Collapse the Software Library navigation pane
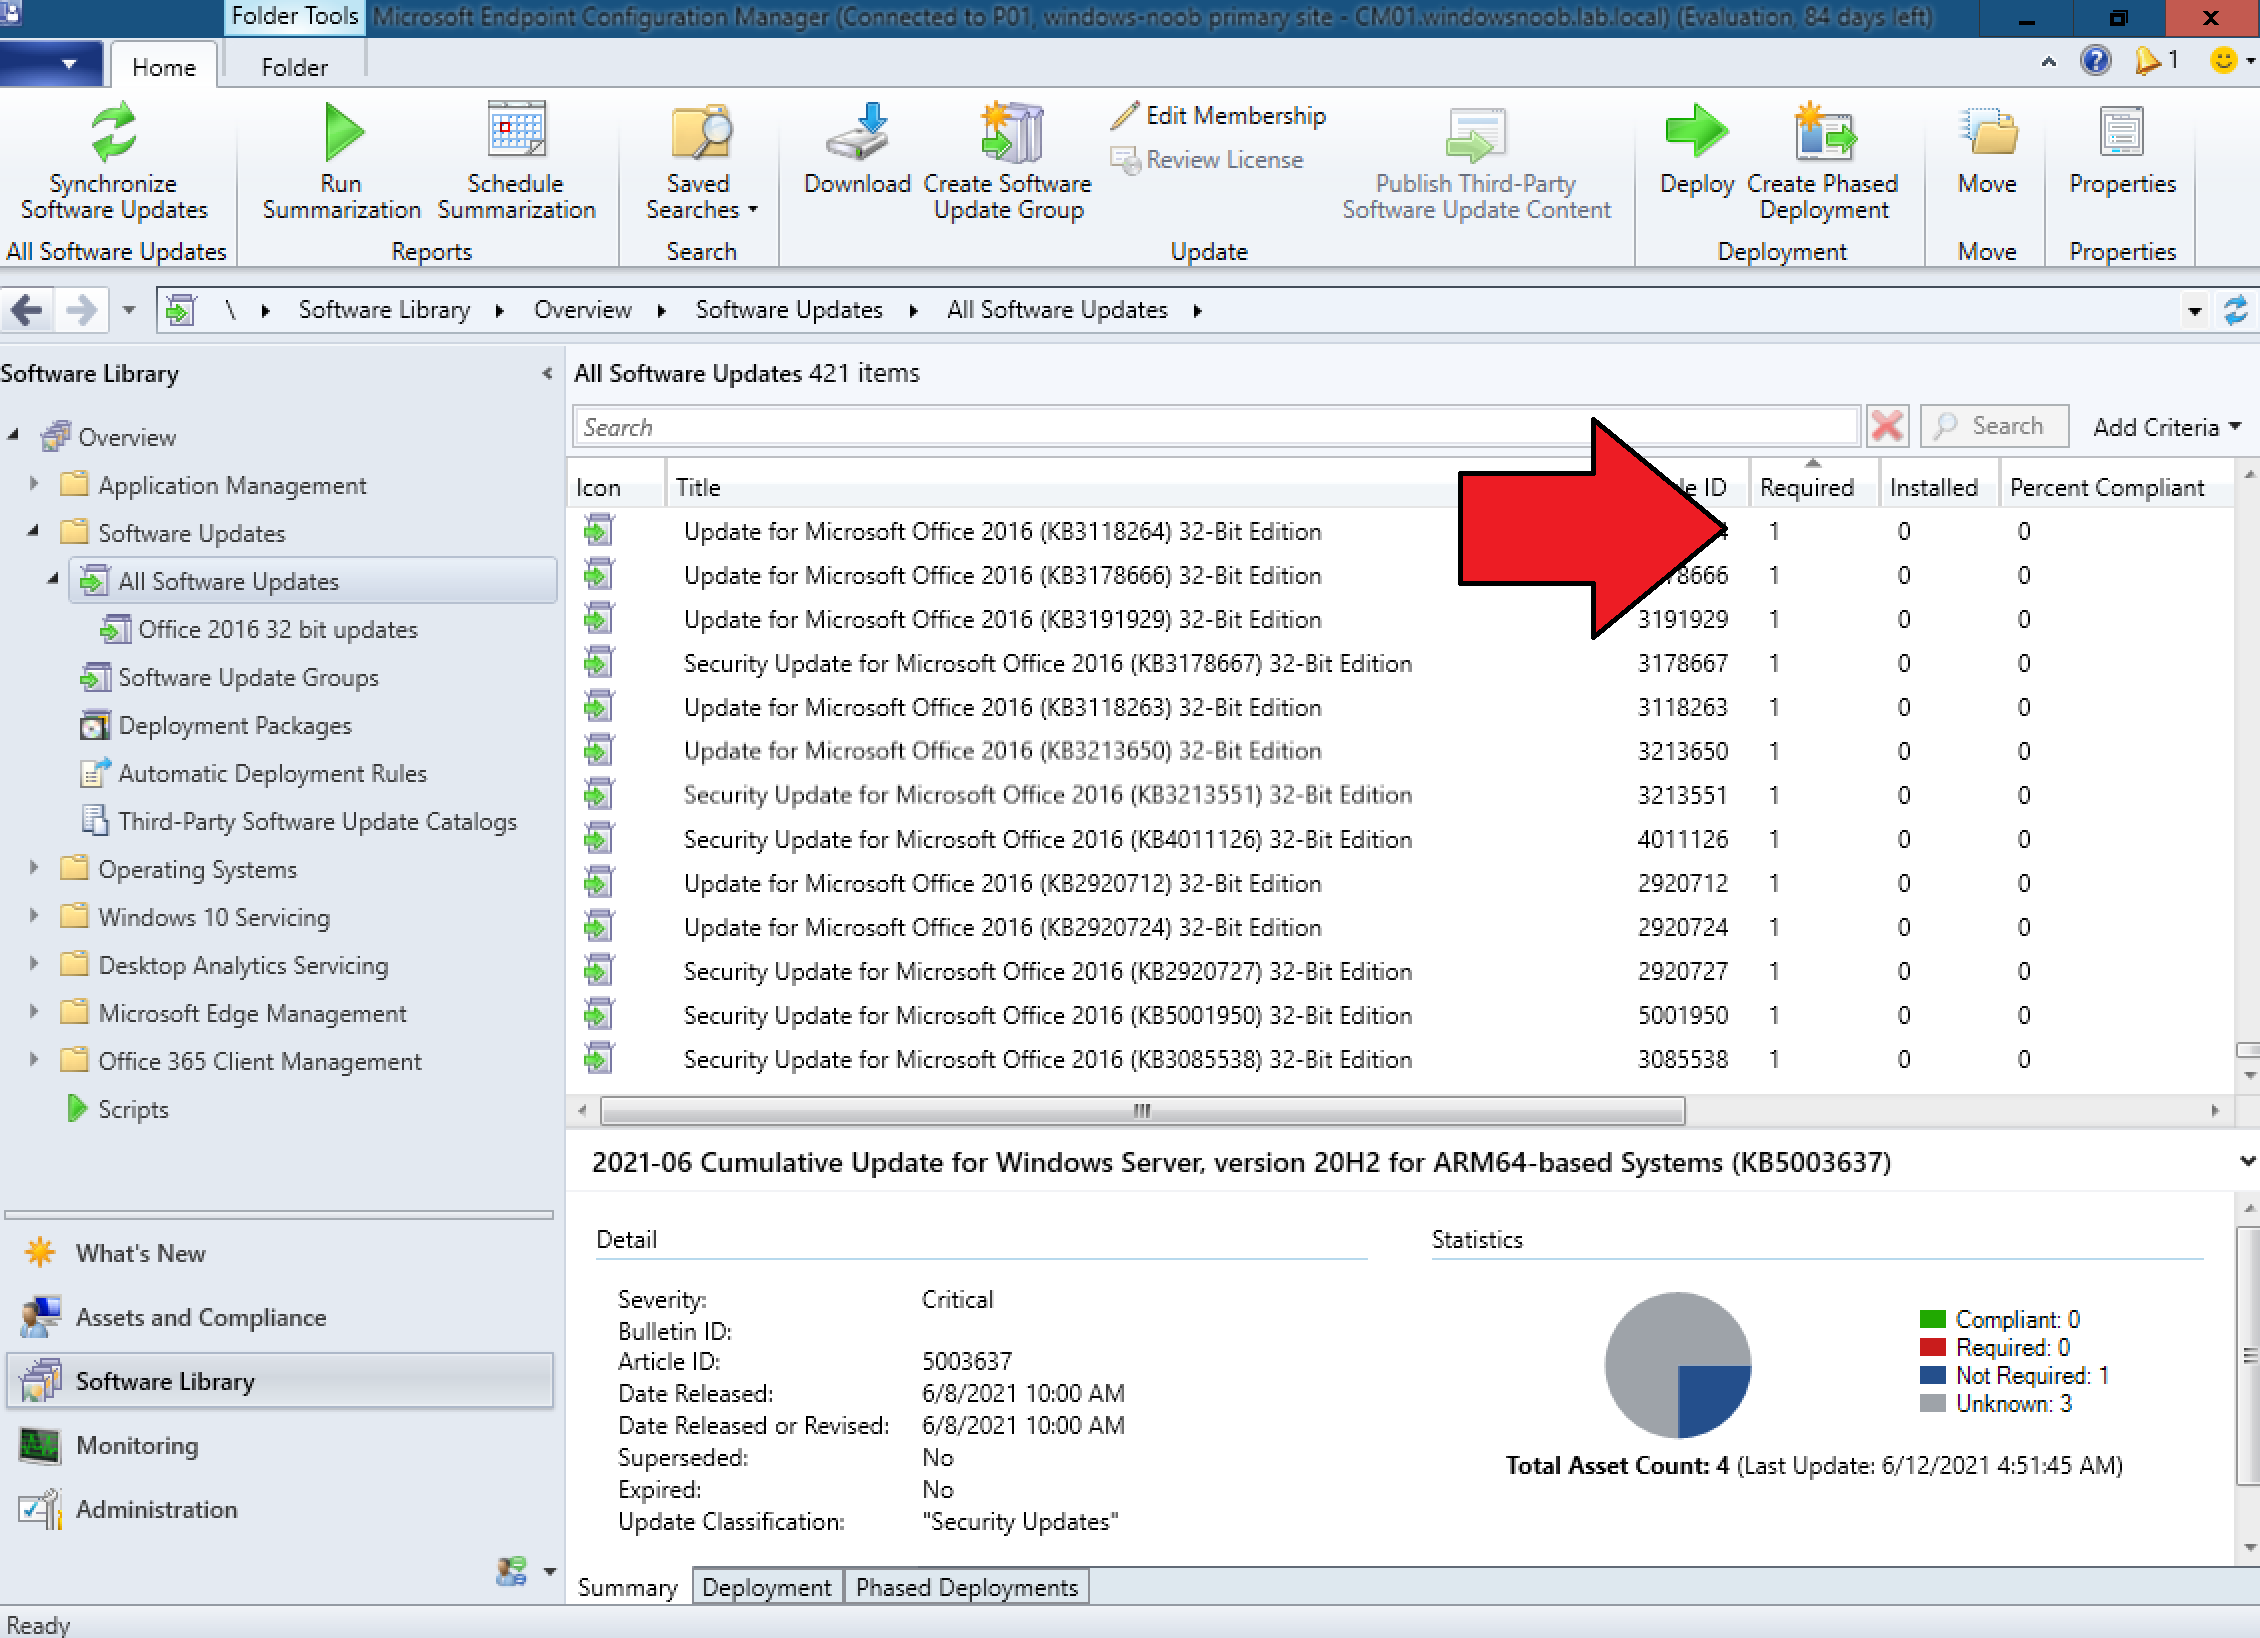 click(x=547, y=373)
